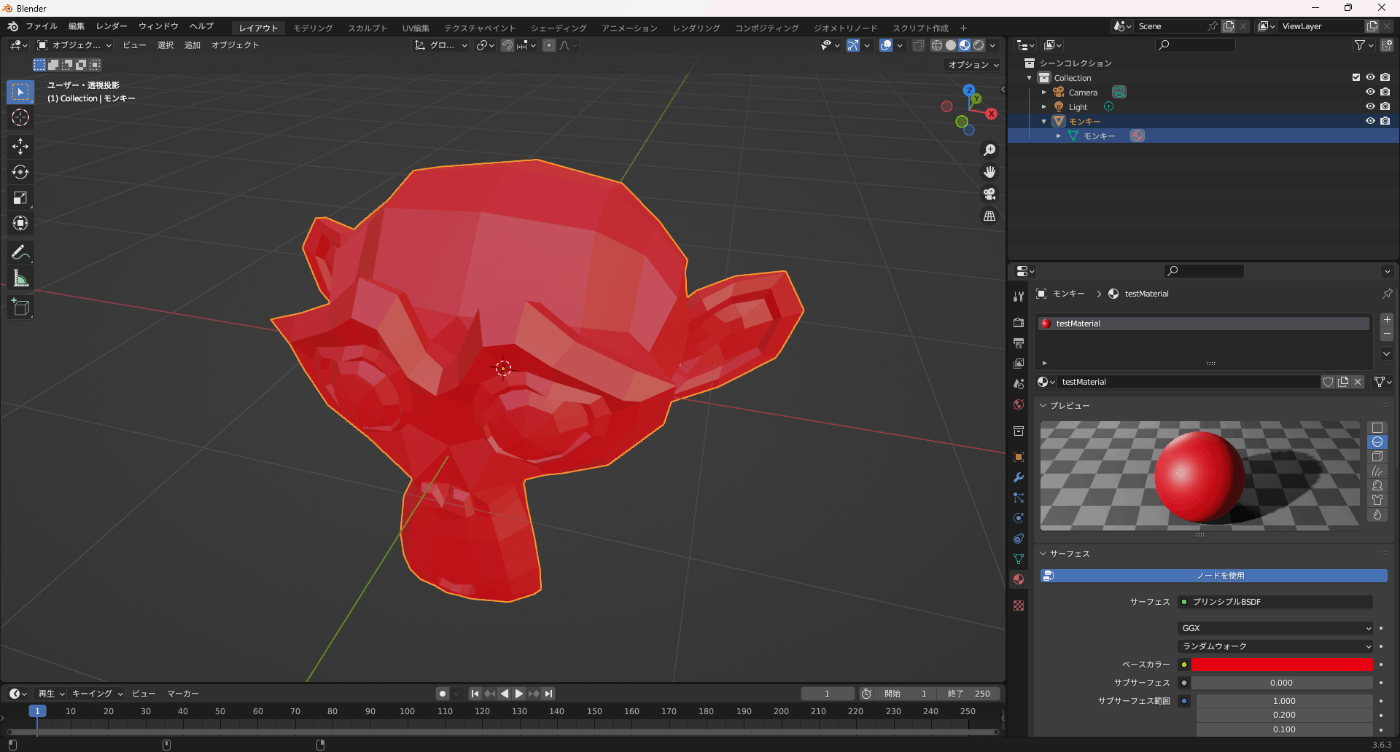Image resolution: width=1400 pixels, height=752 pixels.
Task: Select the Measure tool in left toolbar
Action: [20, 278]
